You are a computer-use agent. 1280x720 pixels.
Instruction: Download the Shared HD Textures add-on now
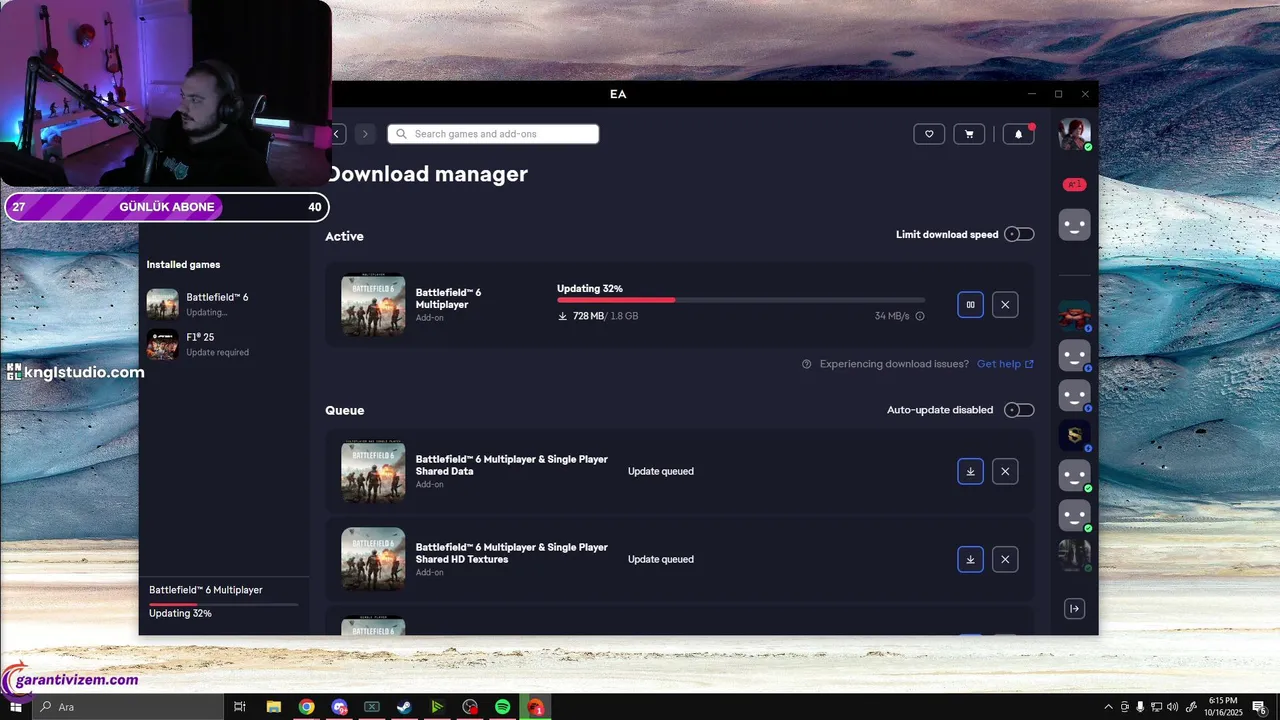point(970,559)
